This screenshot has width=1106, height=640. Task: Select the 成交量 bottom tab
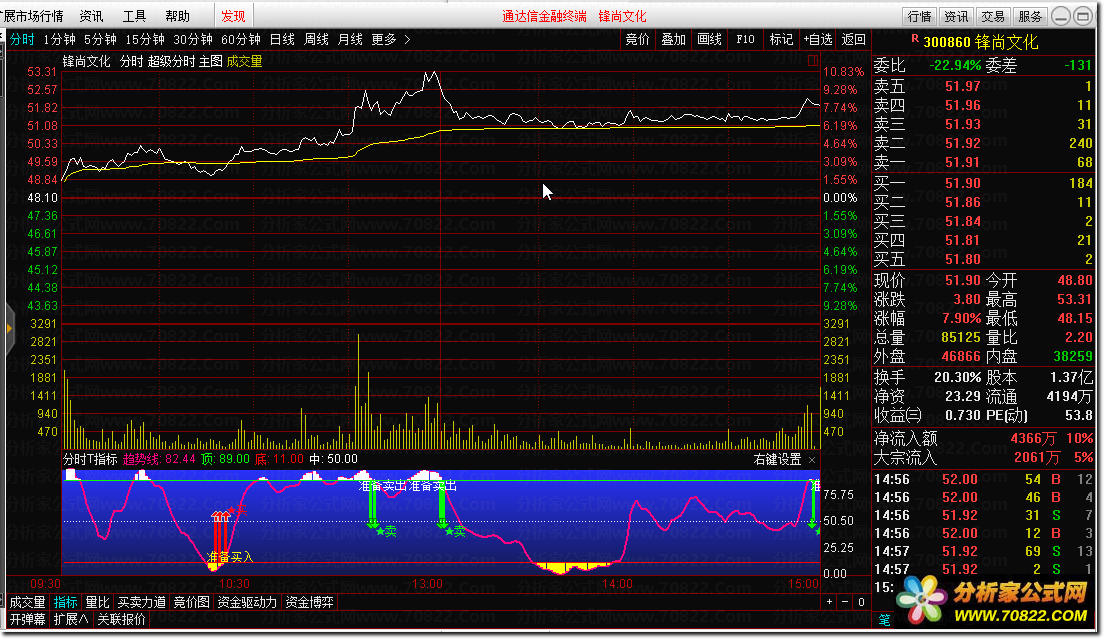click(28, 602)
